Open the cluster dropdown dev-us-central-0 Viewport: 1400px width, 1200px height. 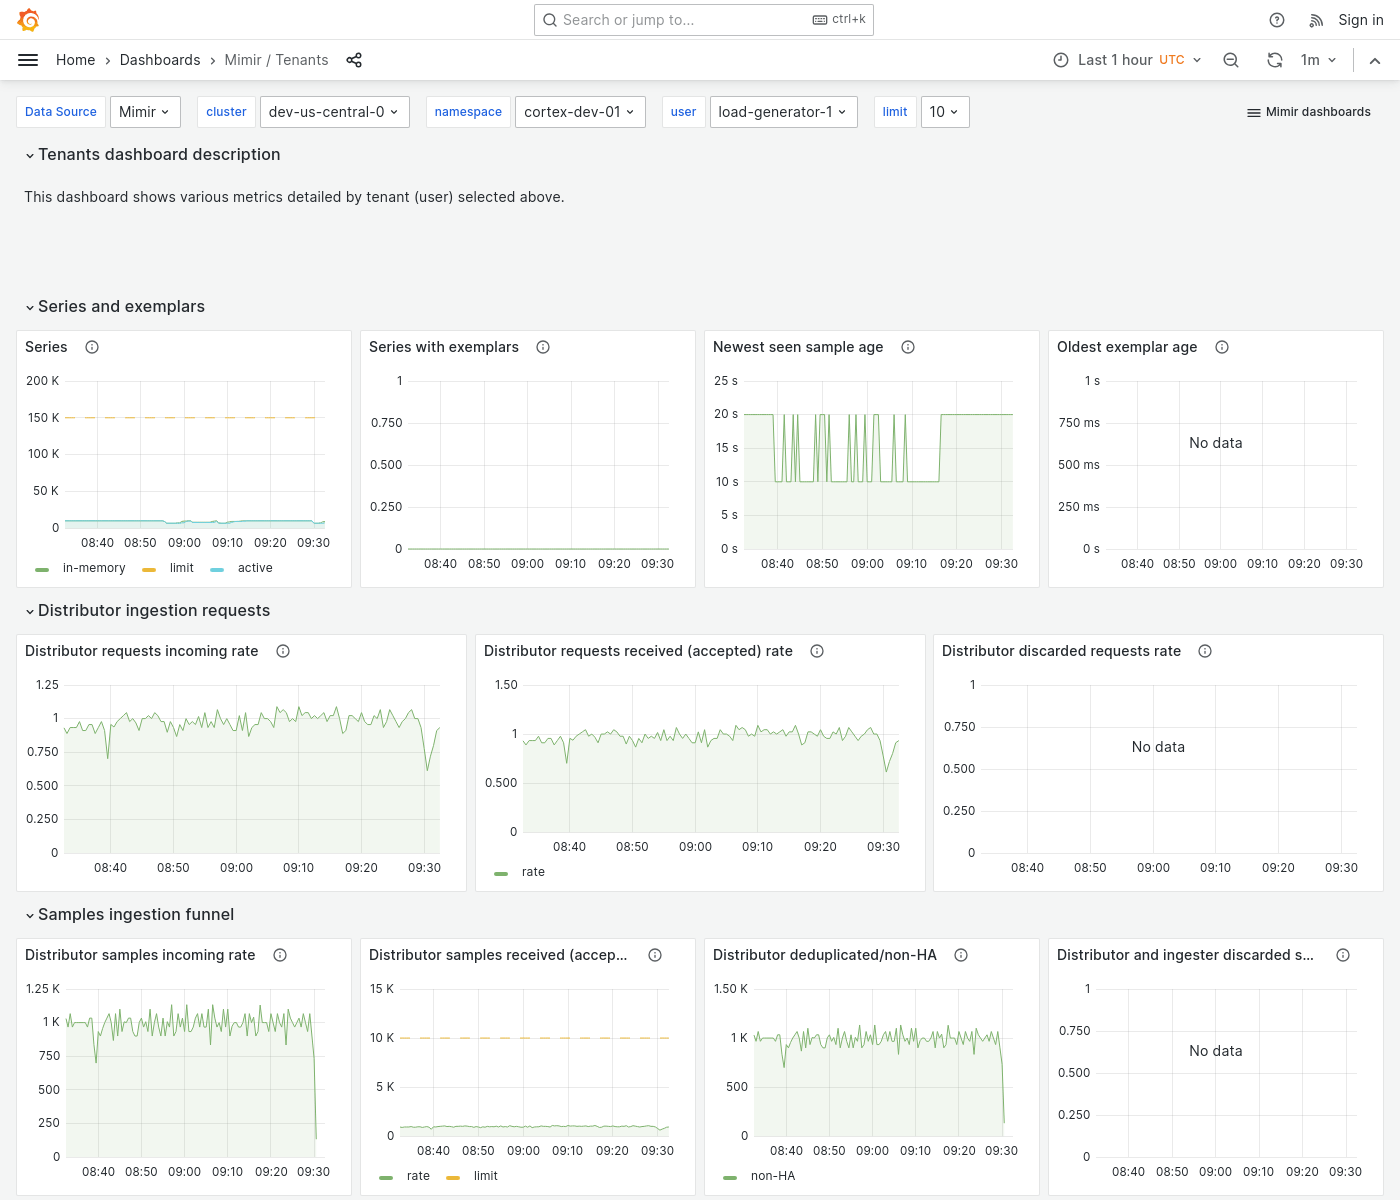pyautogui.click(x=334, y=112)
